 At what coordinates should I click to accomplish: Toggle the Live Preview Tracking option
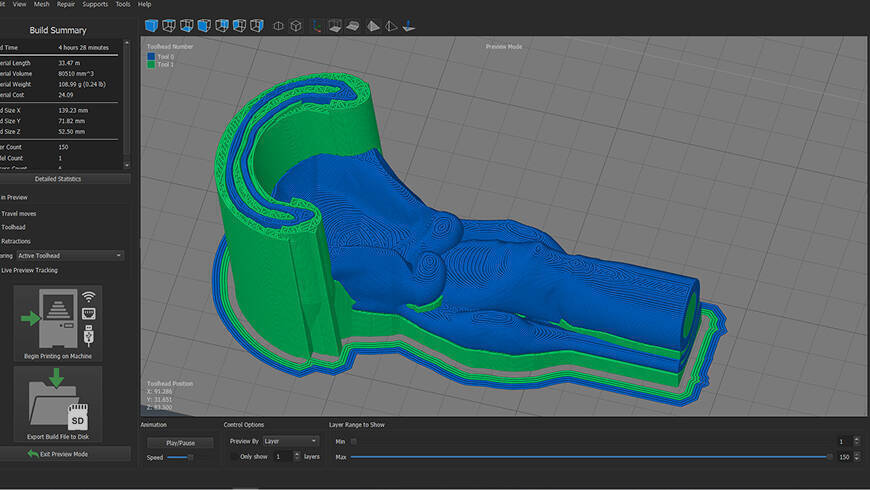(x=28, y=270)
